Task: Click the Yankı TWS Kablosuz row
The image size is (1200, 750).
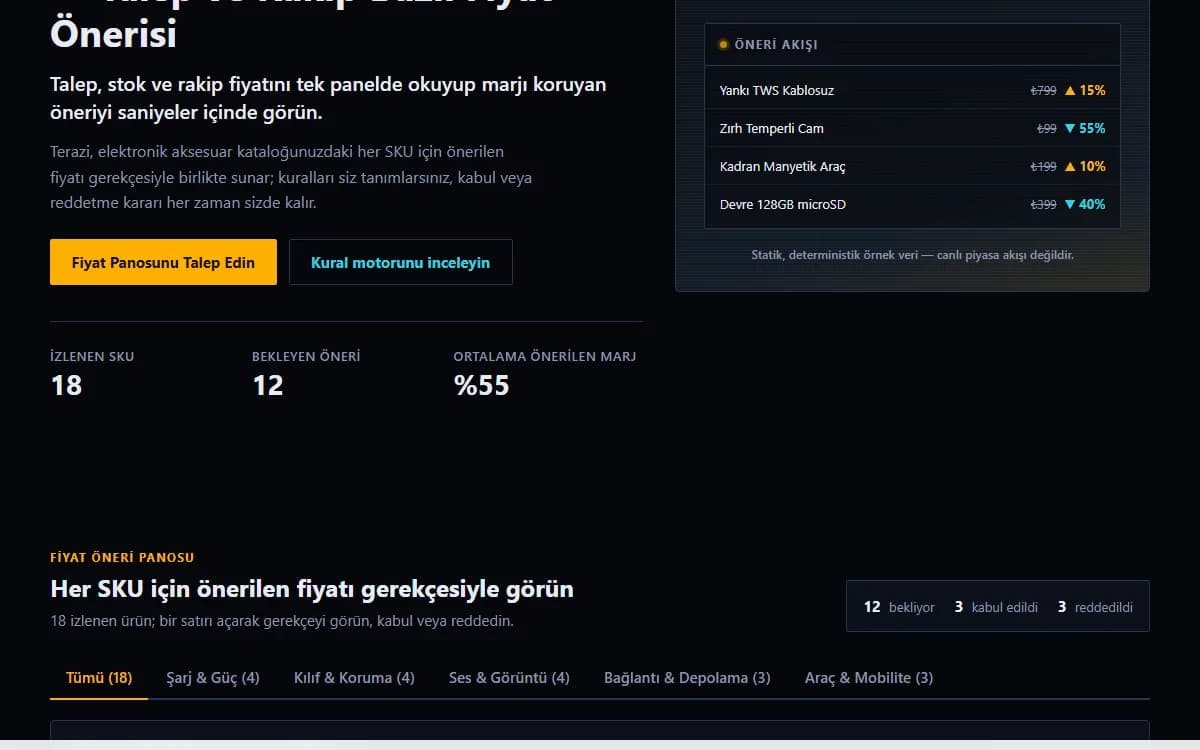Action: point(912,90)
